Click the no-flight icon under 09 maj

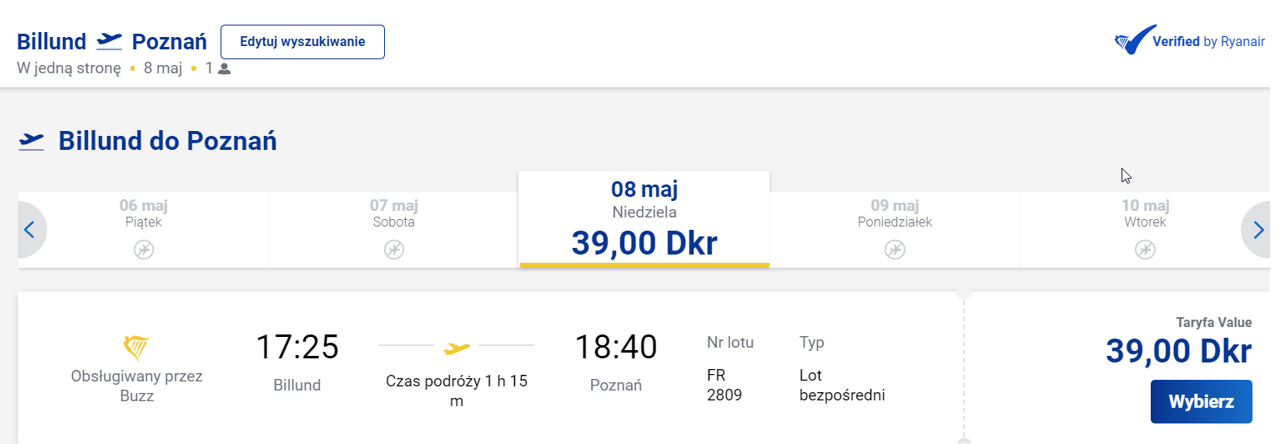pos(894,249)
